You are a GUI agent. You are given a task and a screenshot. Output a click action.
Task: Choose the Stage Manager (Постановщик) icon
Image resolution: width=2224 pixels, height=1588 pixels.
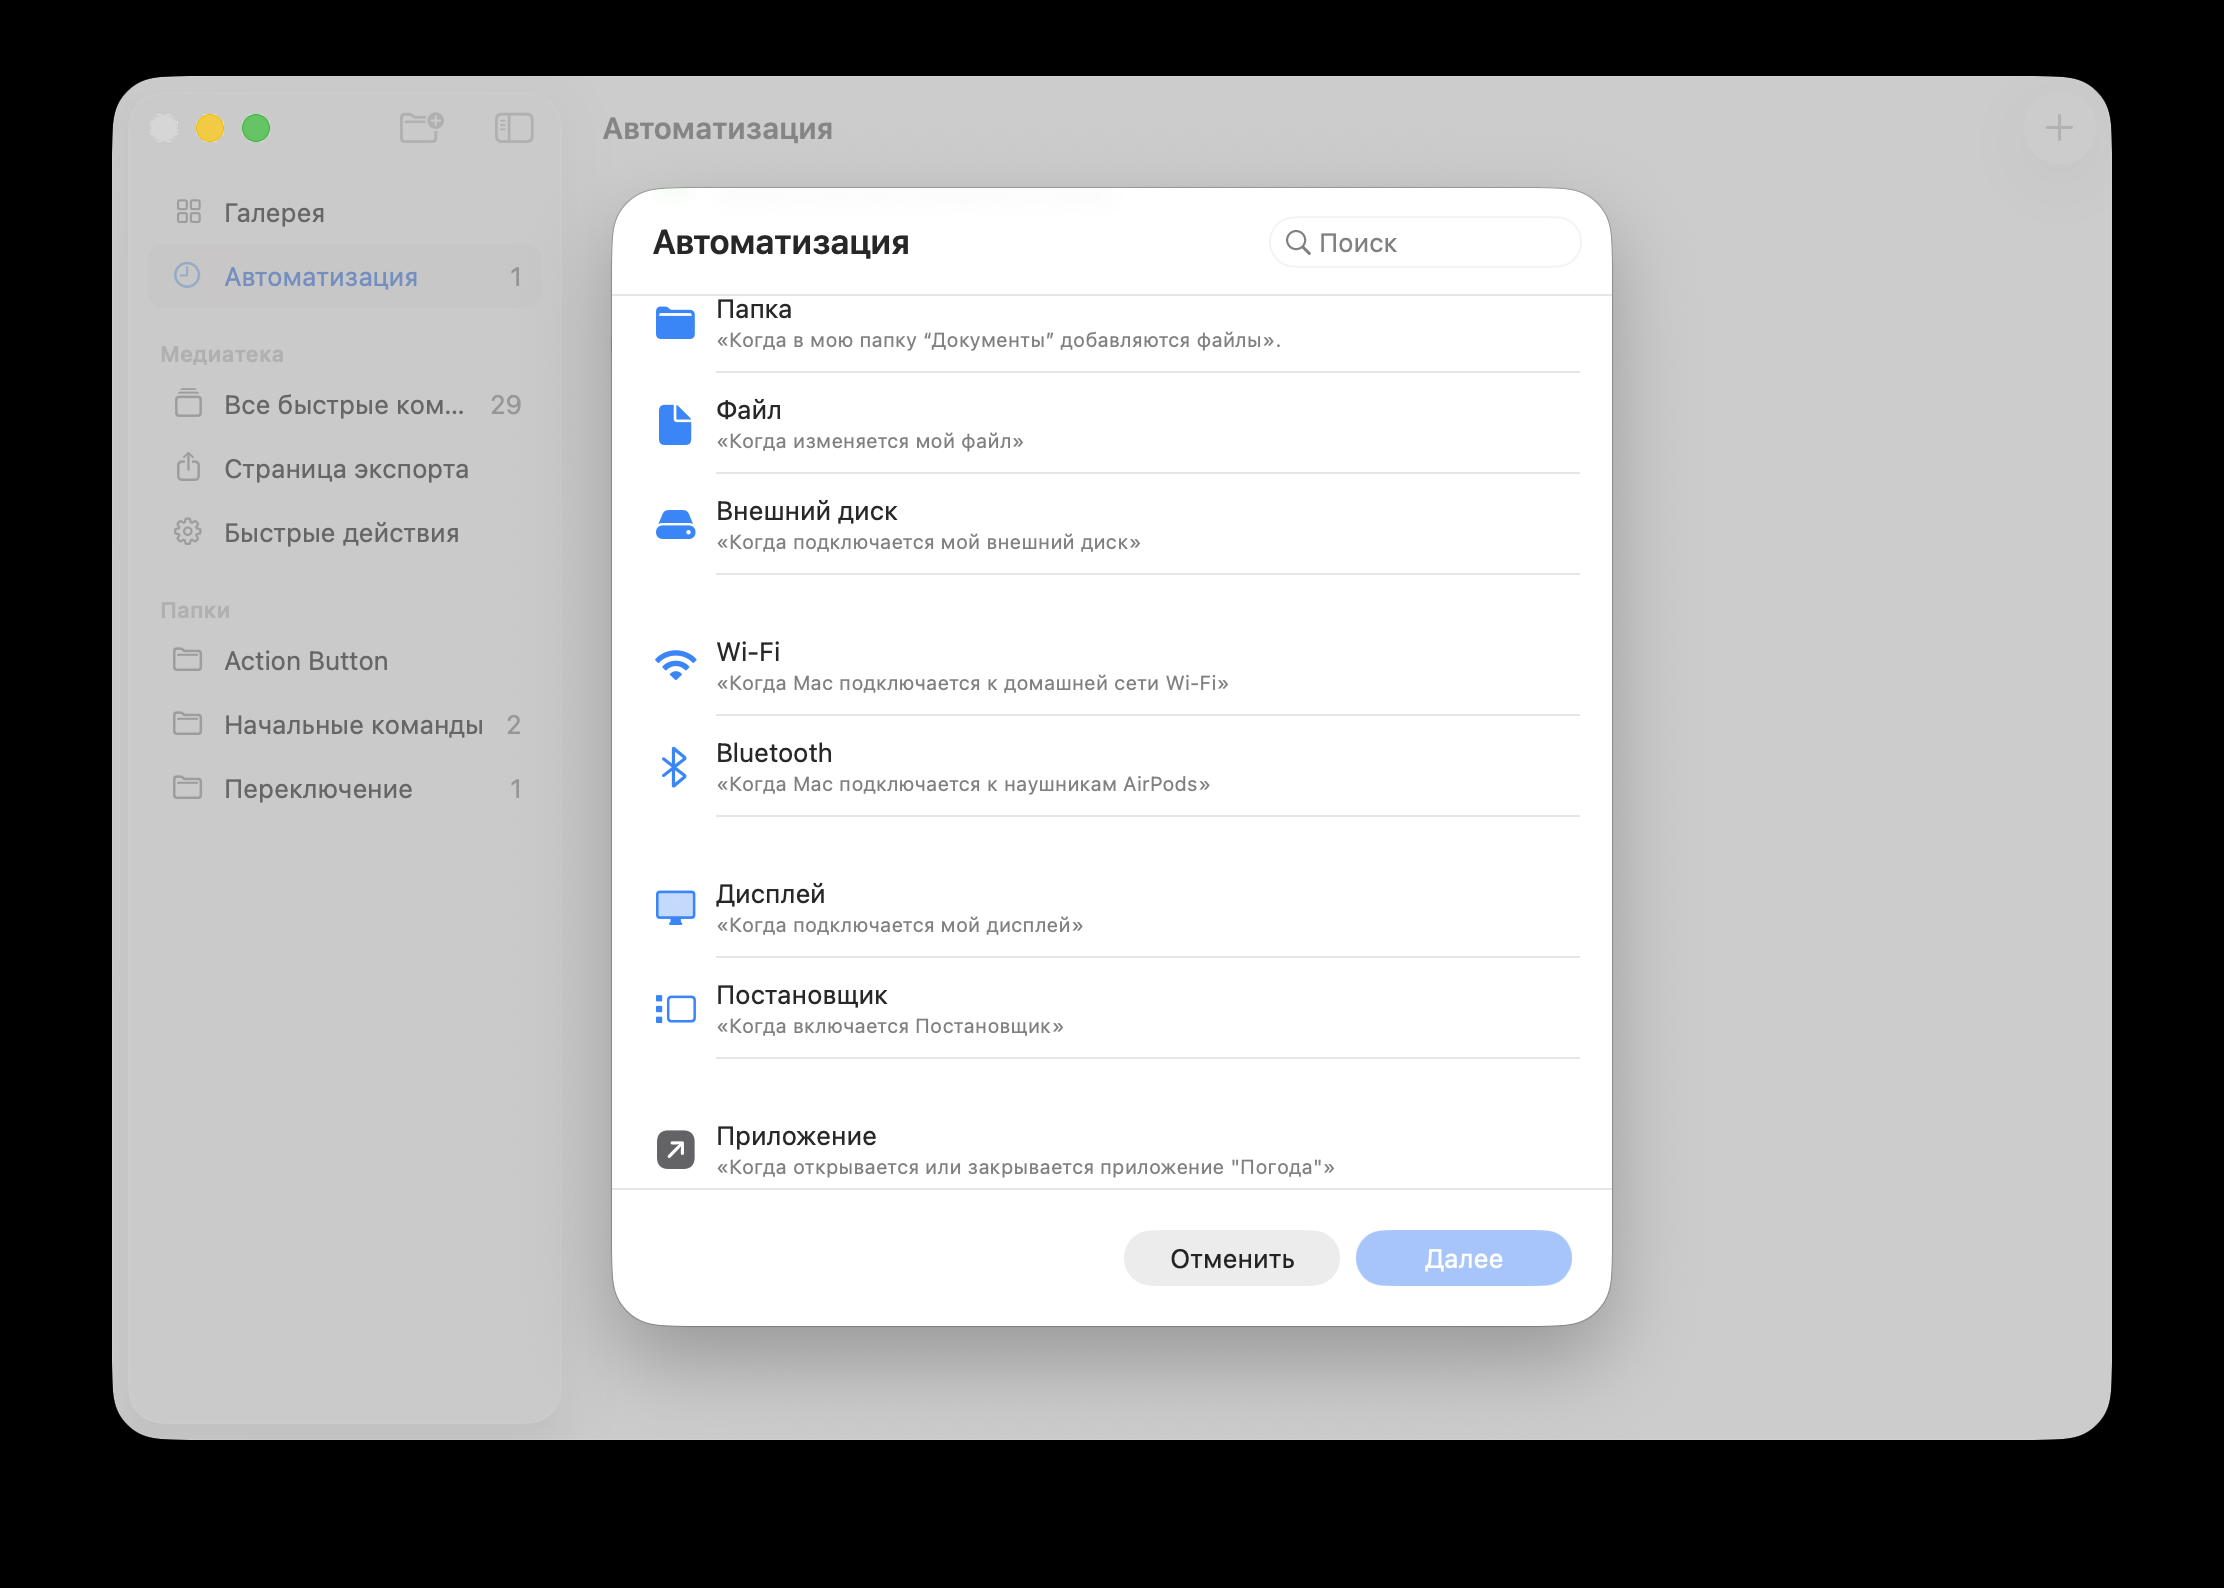[x=675, y=1009]
